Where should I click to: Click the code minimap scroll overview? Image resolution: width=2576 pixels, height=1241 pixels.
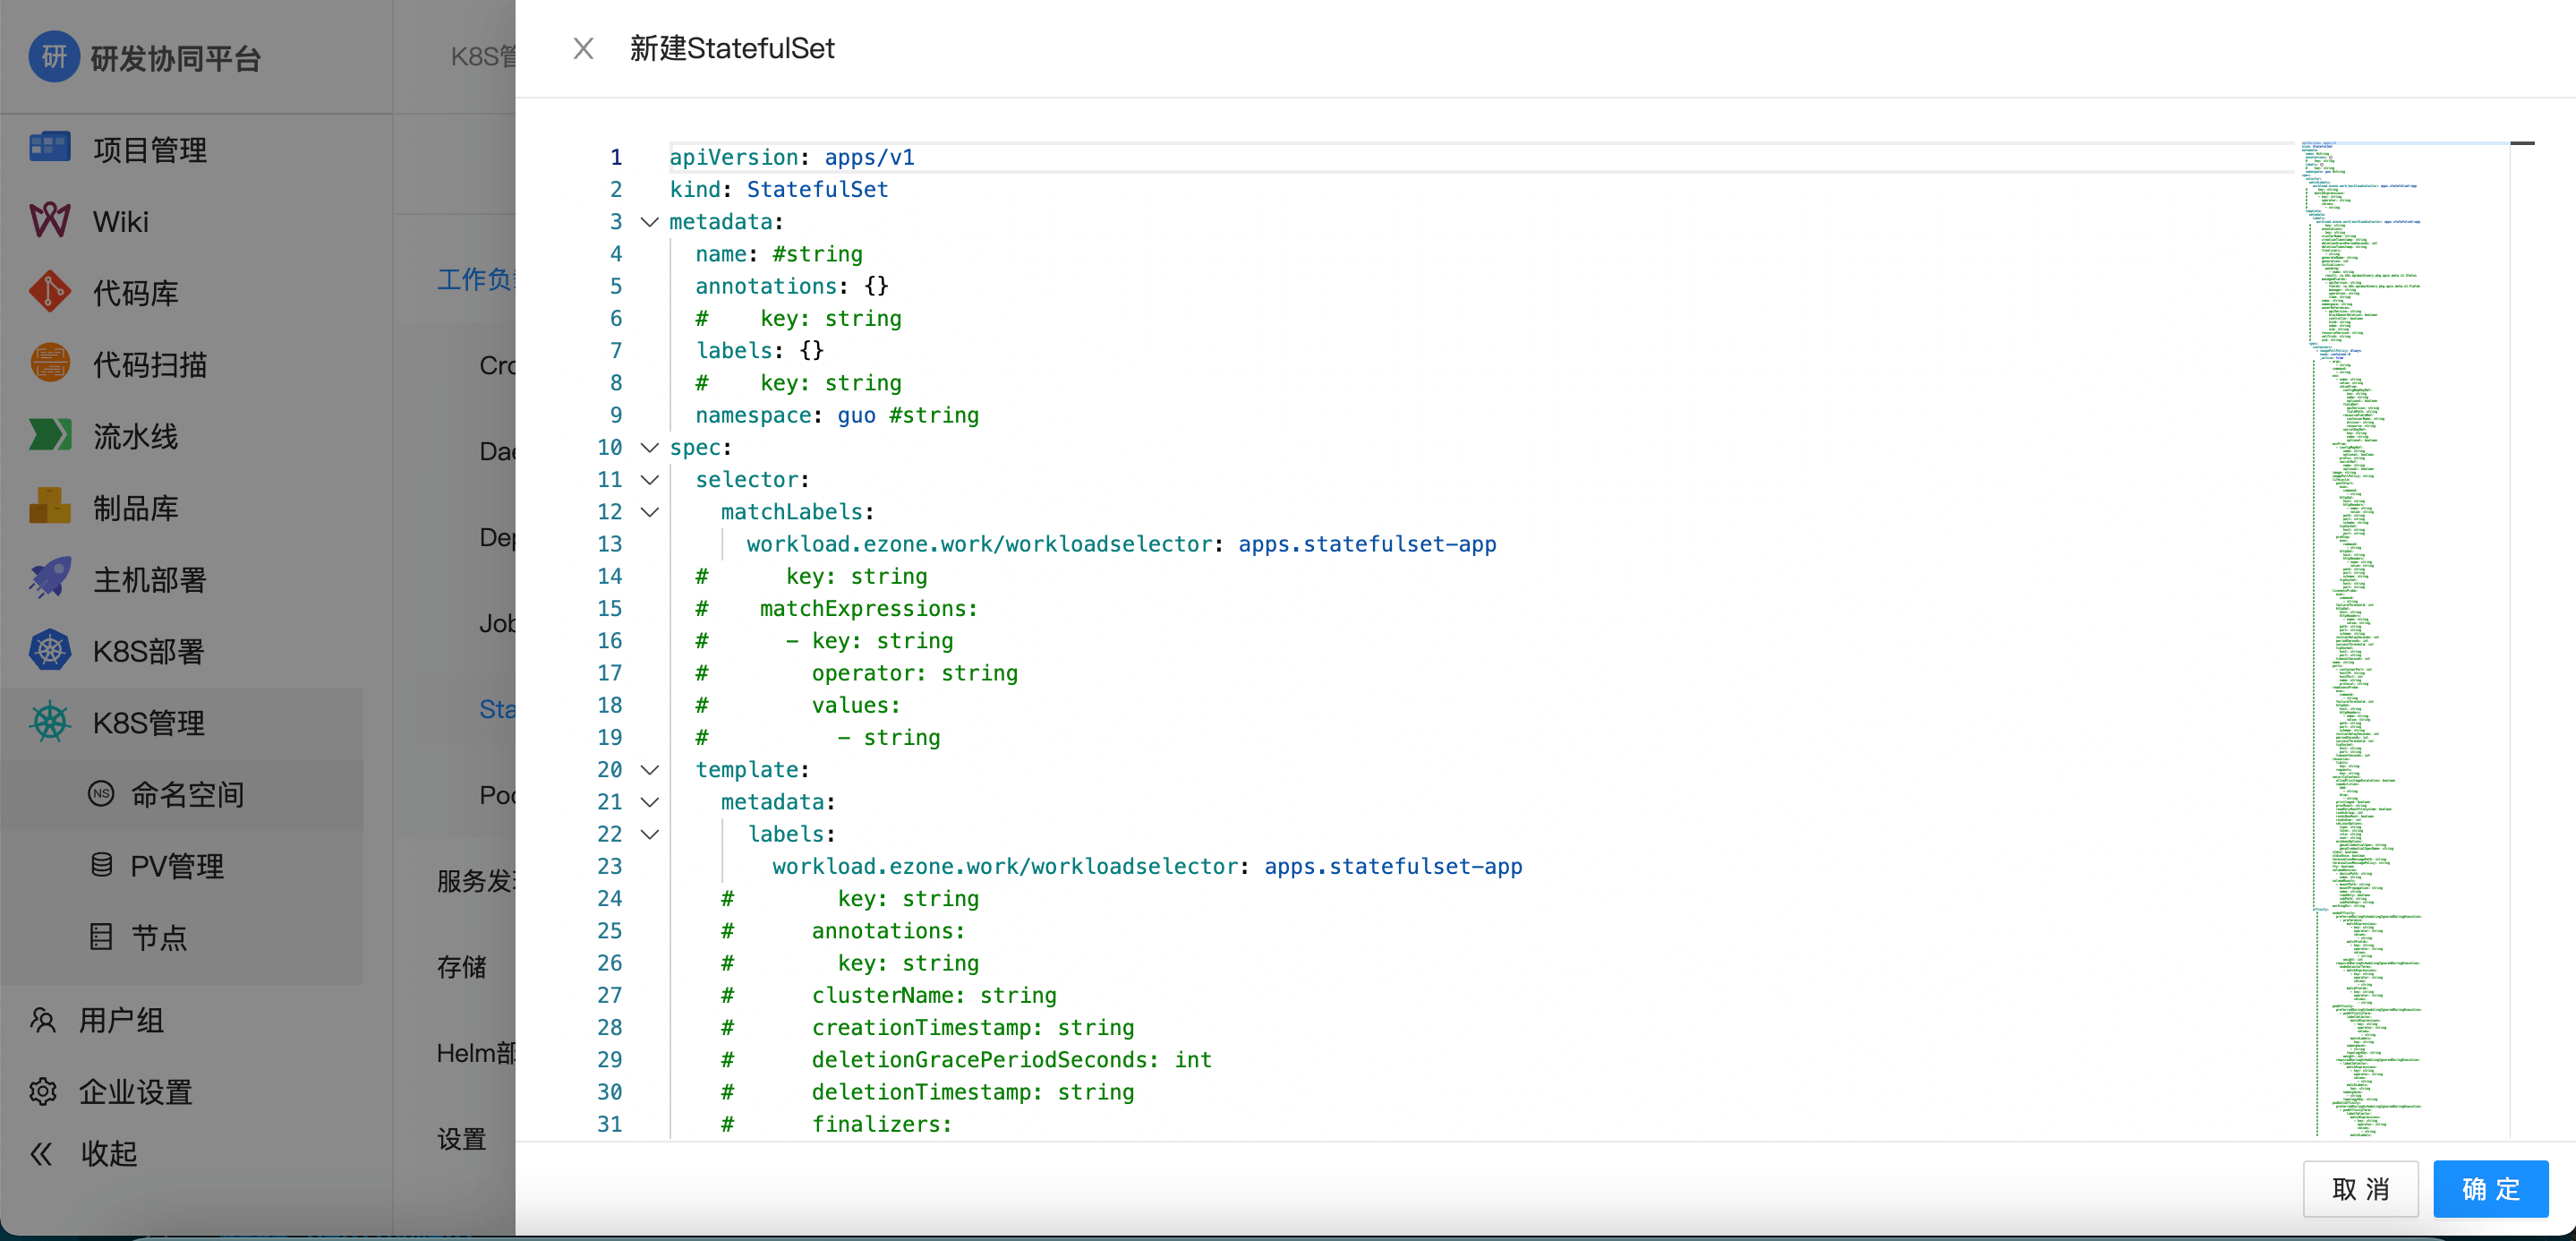pyautogui.click(x=2400, y=640)
